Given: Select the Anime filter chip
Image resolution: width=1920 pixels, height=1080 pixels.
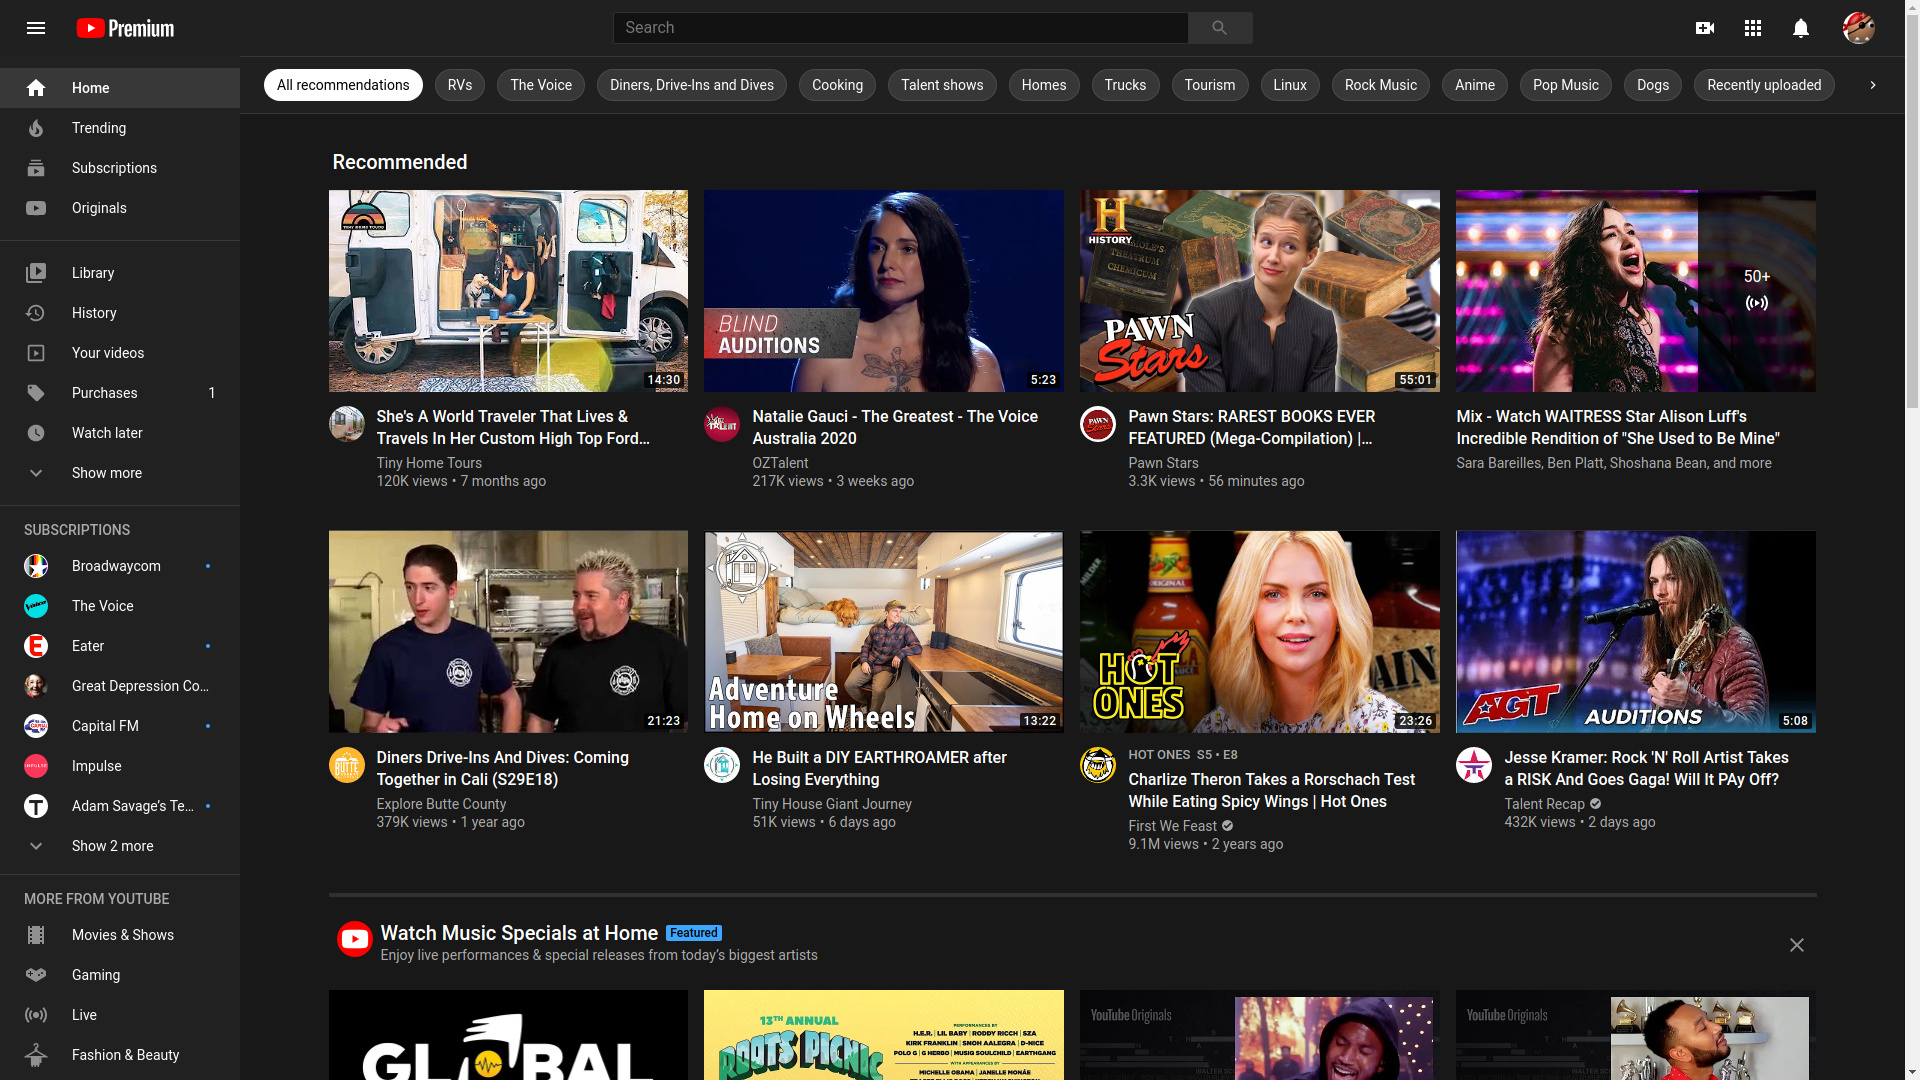Looking at the screenshot, I should click(1475, 85).
